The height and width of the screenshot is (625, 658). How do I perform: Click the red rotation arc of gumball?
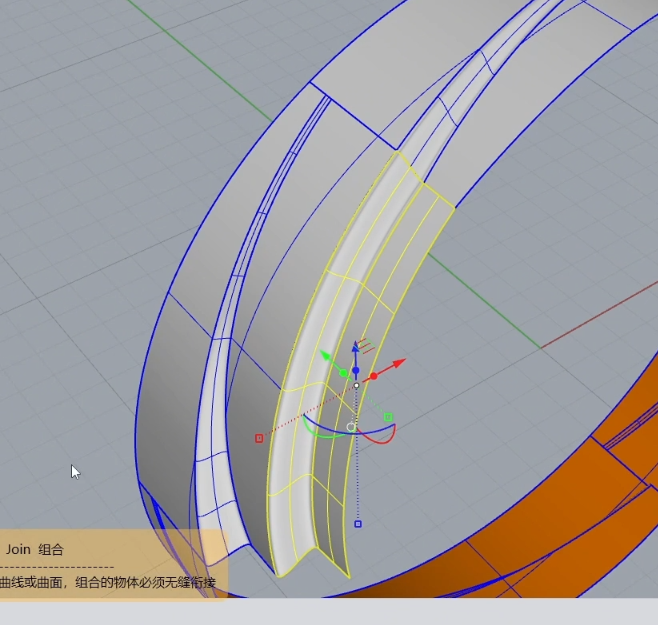tap(392, 435)
